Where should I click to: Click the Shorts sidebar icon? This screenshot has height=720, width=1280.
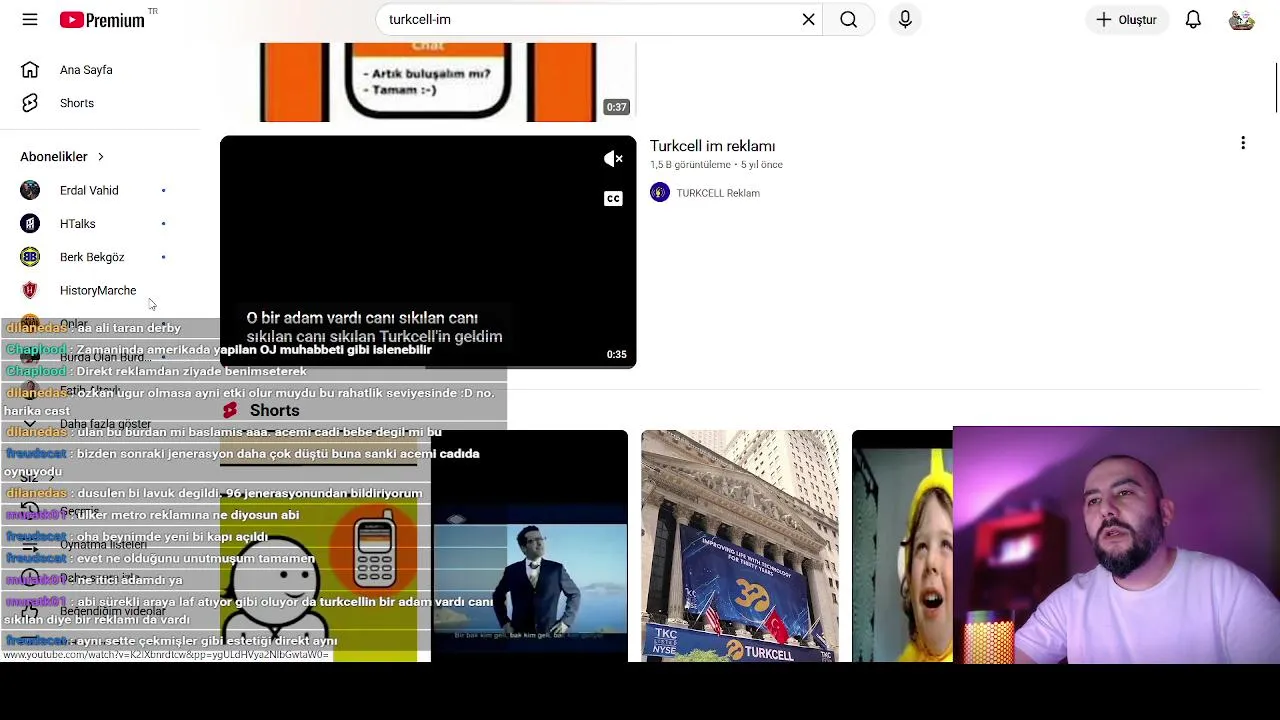[x=30, y=103]
